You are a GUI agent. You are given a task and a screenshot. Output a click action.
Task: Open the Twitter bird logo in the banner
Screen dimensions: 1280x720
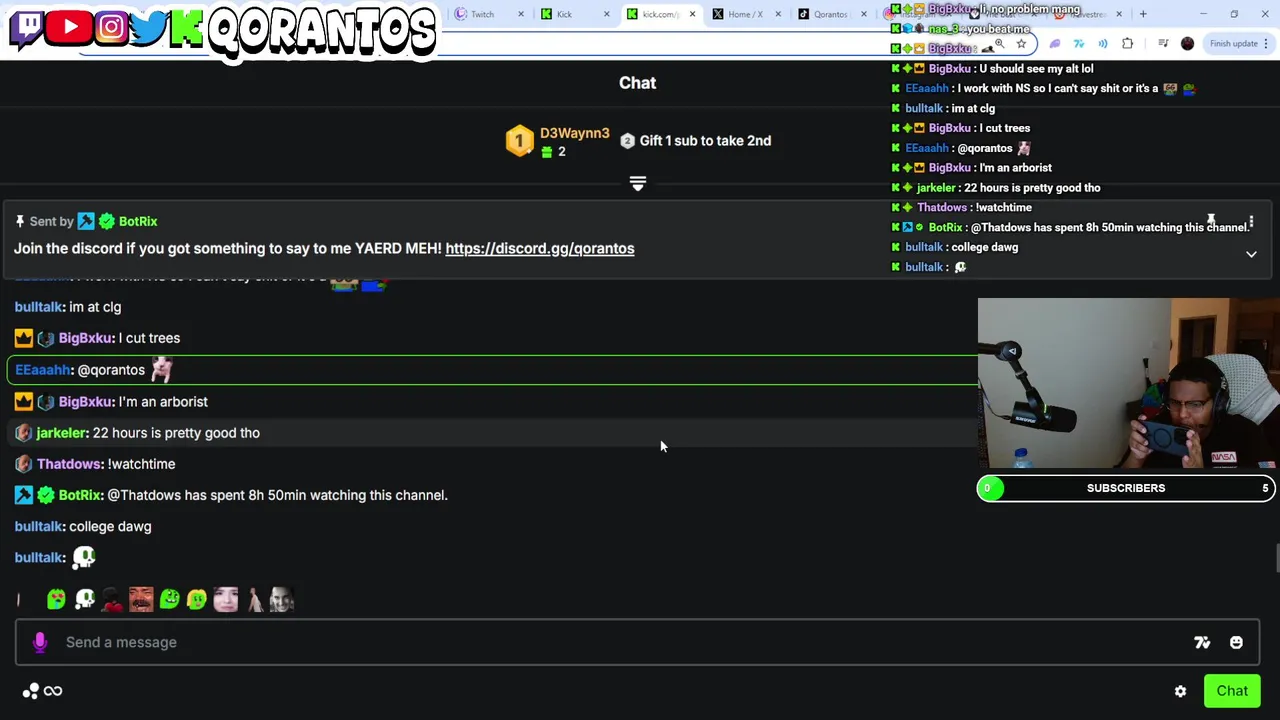(x=148, y=28)
